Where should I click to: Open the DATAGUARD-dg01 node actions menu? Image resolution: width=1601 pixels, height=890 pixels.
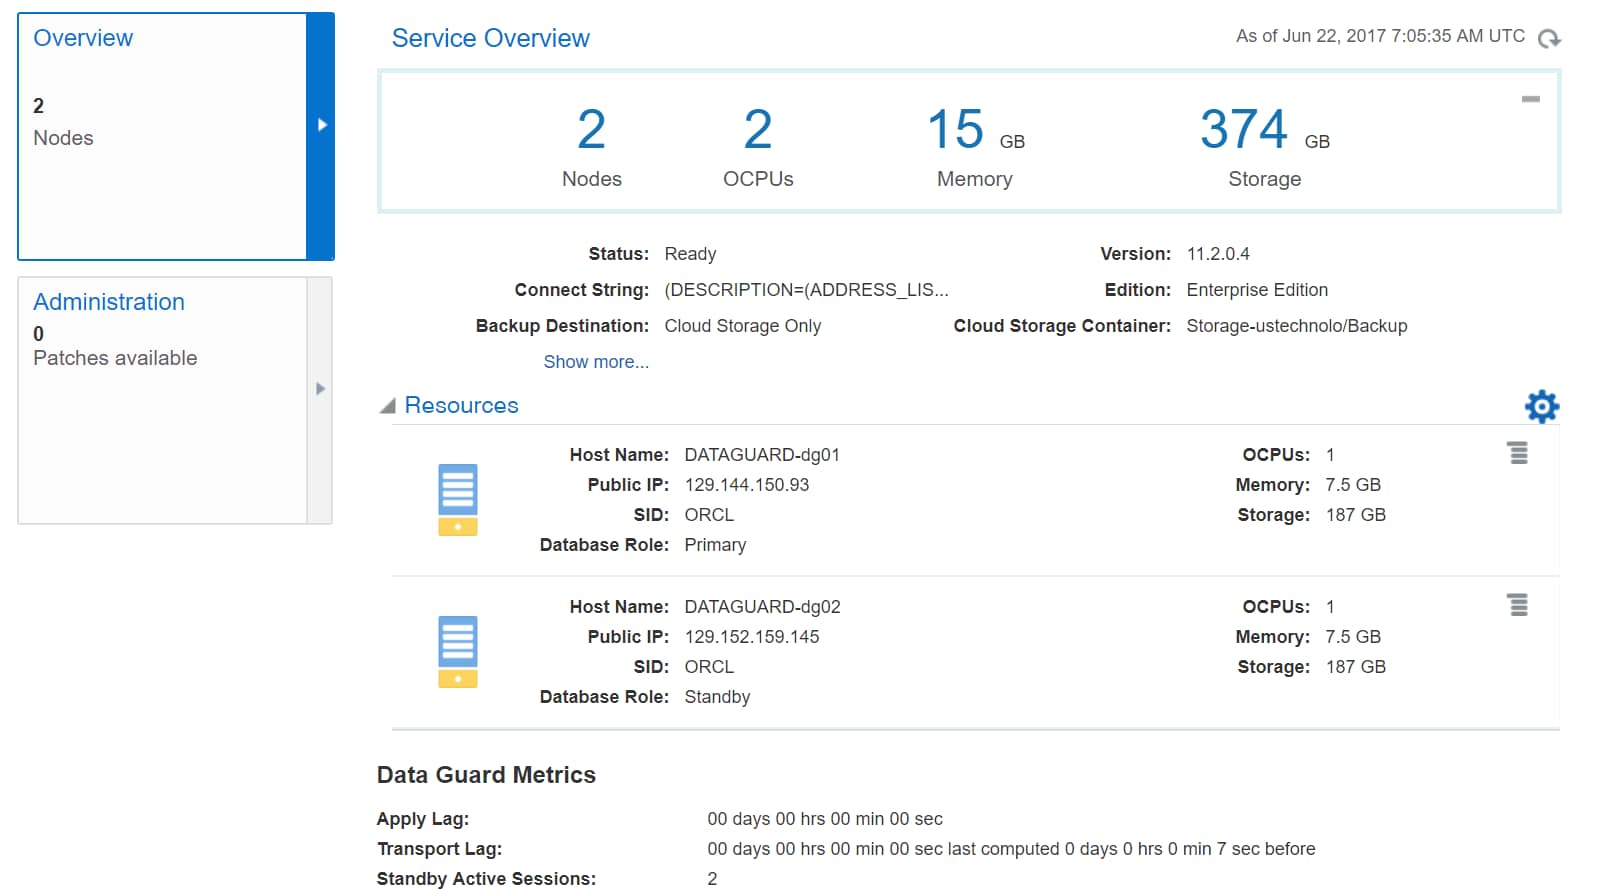1518,453
